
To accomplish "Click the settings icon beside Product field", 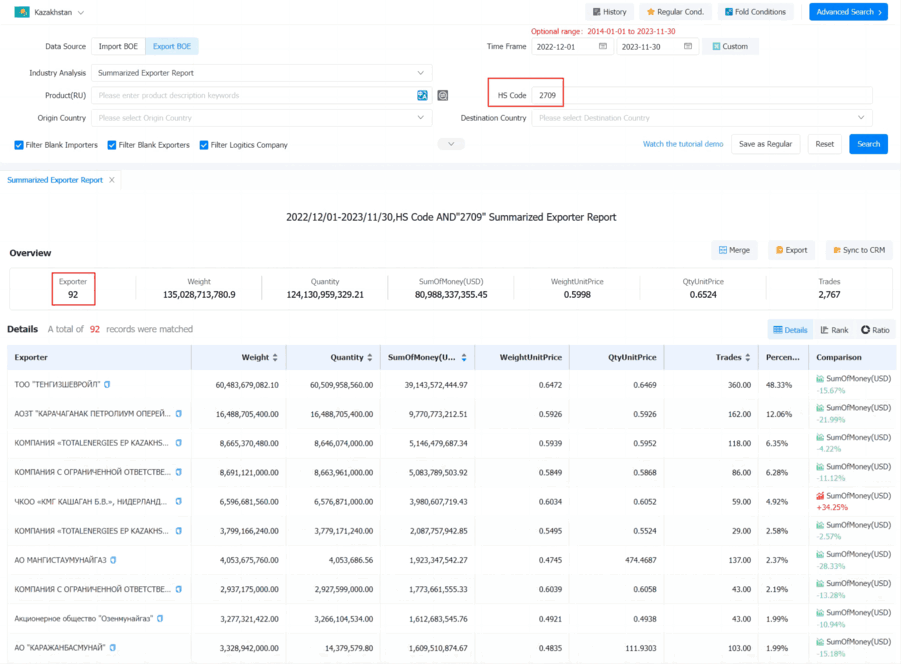I will pos(442,95).
